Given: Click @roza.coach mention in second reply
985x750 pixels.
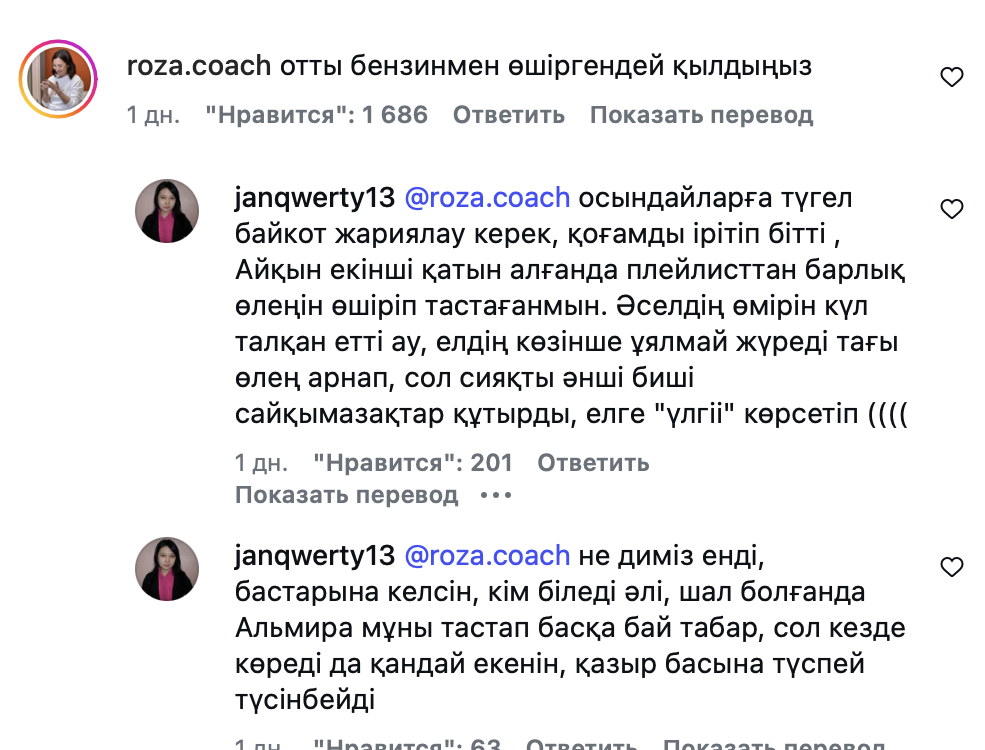Looking at the screenshot, I should coord(487,555).
